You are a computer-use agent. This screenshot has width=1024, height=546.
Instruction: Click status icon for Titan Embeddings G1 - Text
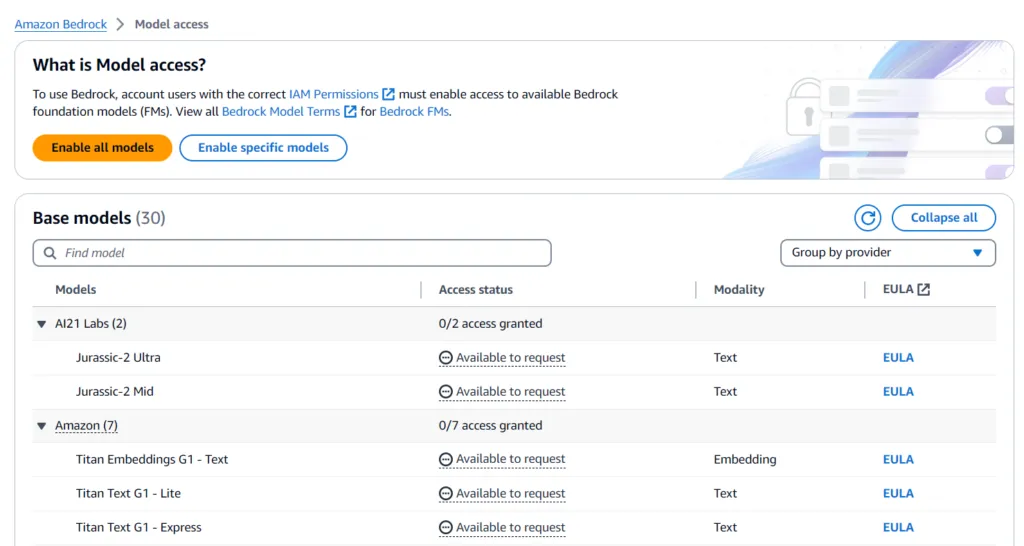point(445,460)
